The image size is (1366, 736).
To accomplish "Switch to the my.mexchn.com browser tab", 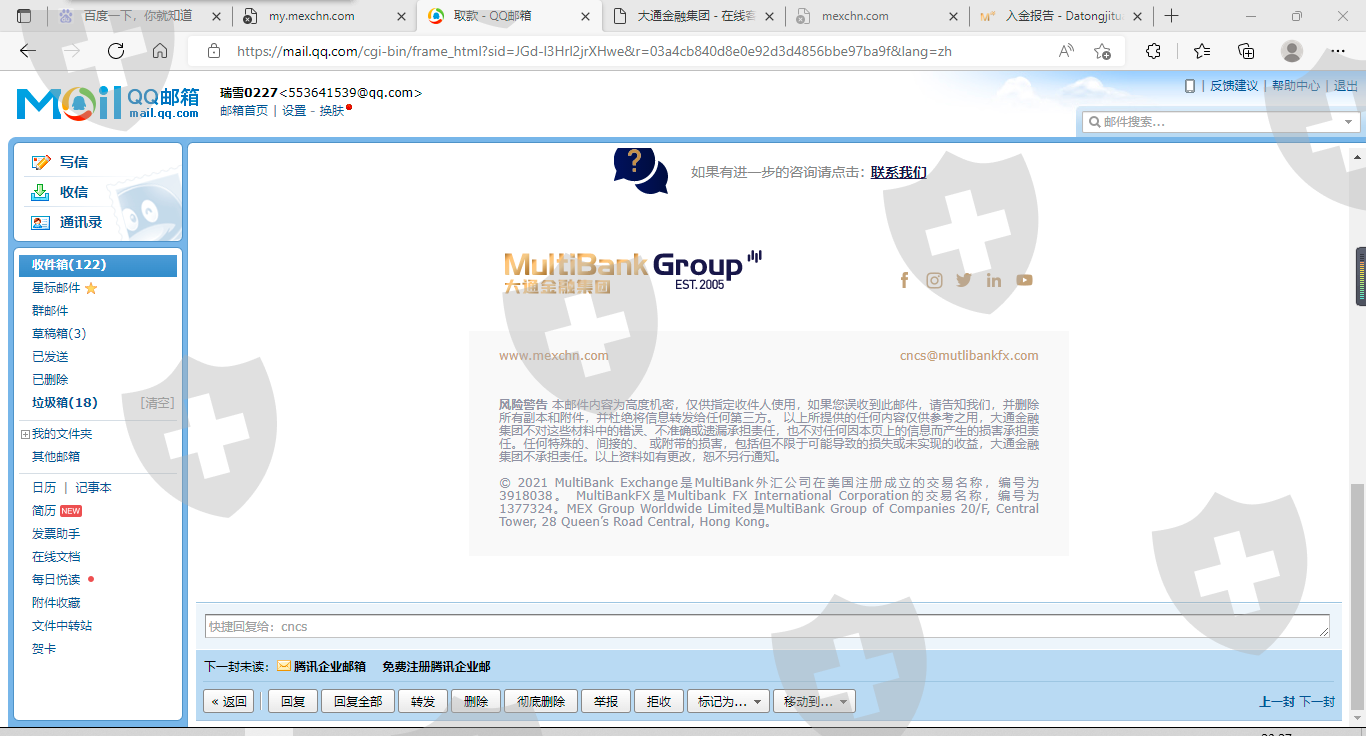I will click(326, 16).
